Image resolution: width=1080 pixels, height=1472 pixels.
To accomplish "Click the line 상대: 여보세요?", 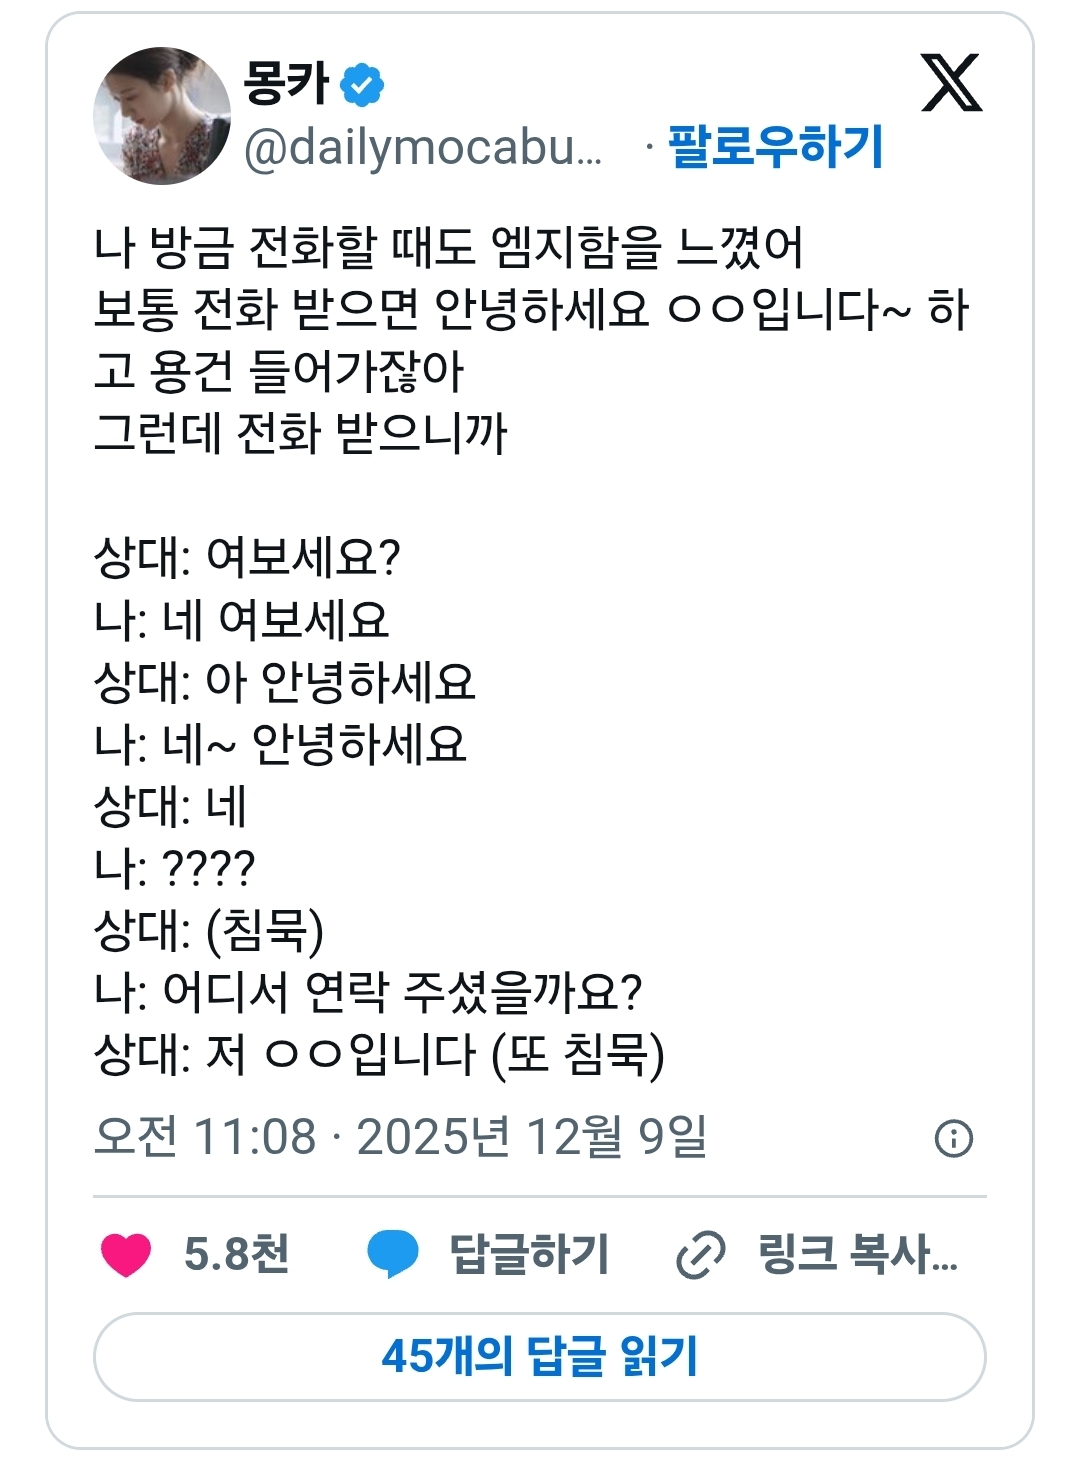I will point(247,557).
